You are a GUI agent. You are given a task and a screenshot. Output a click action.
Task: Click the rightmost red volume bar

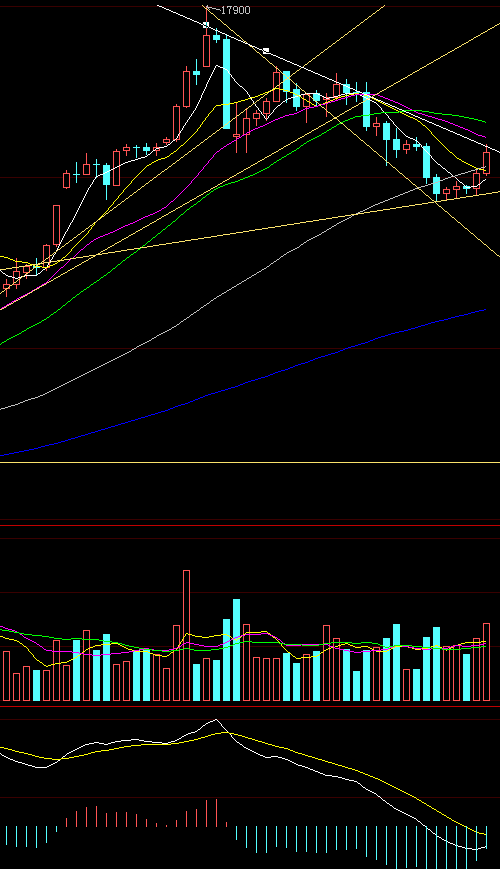pyautogui.click(x=487, y=662)
